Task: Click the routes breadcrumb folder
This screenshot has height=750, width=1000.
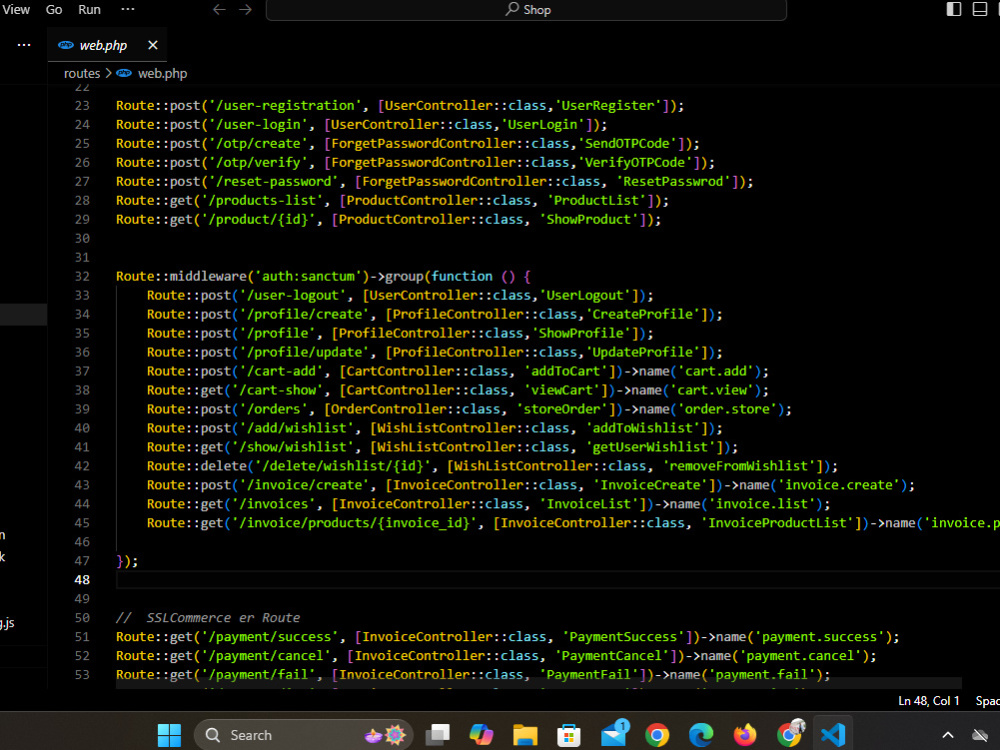Action: point(82,73)
